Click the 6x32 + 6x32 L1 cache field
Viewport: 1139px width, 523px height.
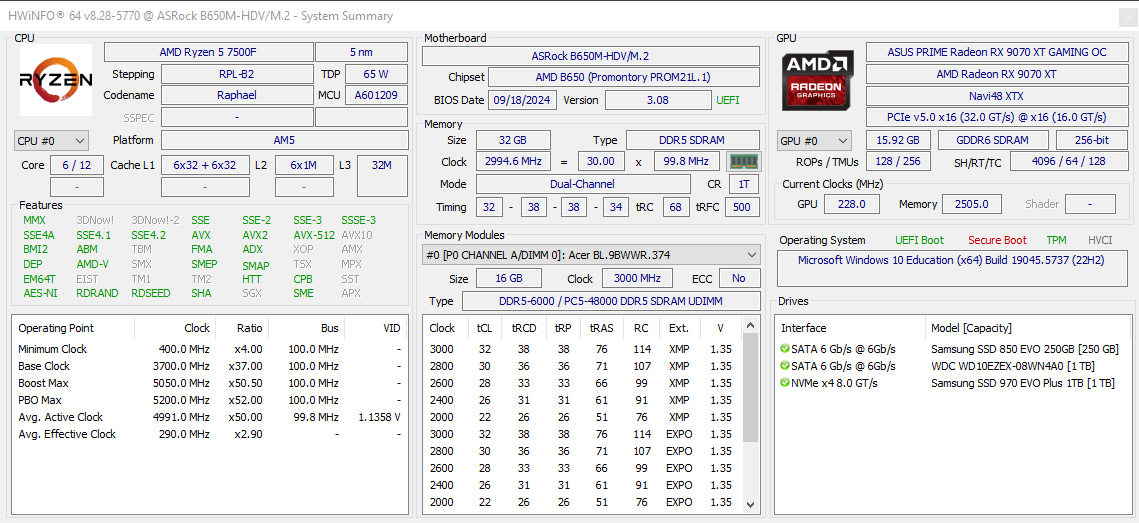(205, 165)
